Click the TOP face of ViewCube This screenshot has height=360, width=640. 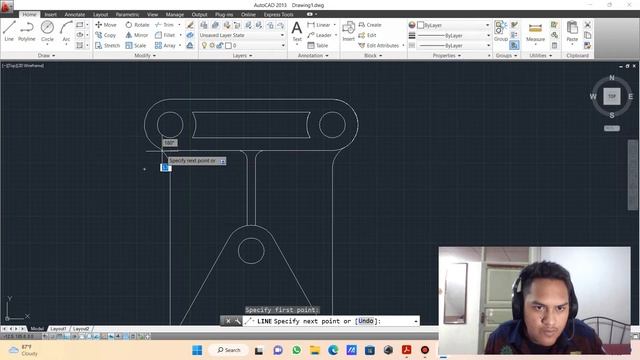(x=612, y=96)
